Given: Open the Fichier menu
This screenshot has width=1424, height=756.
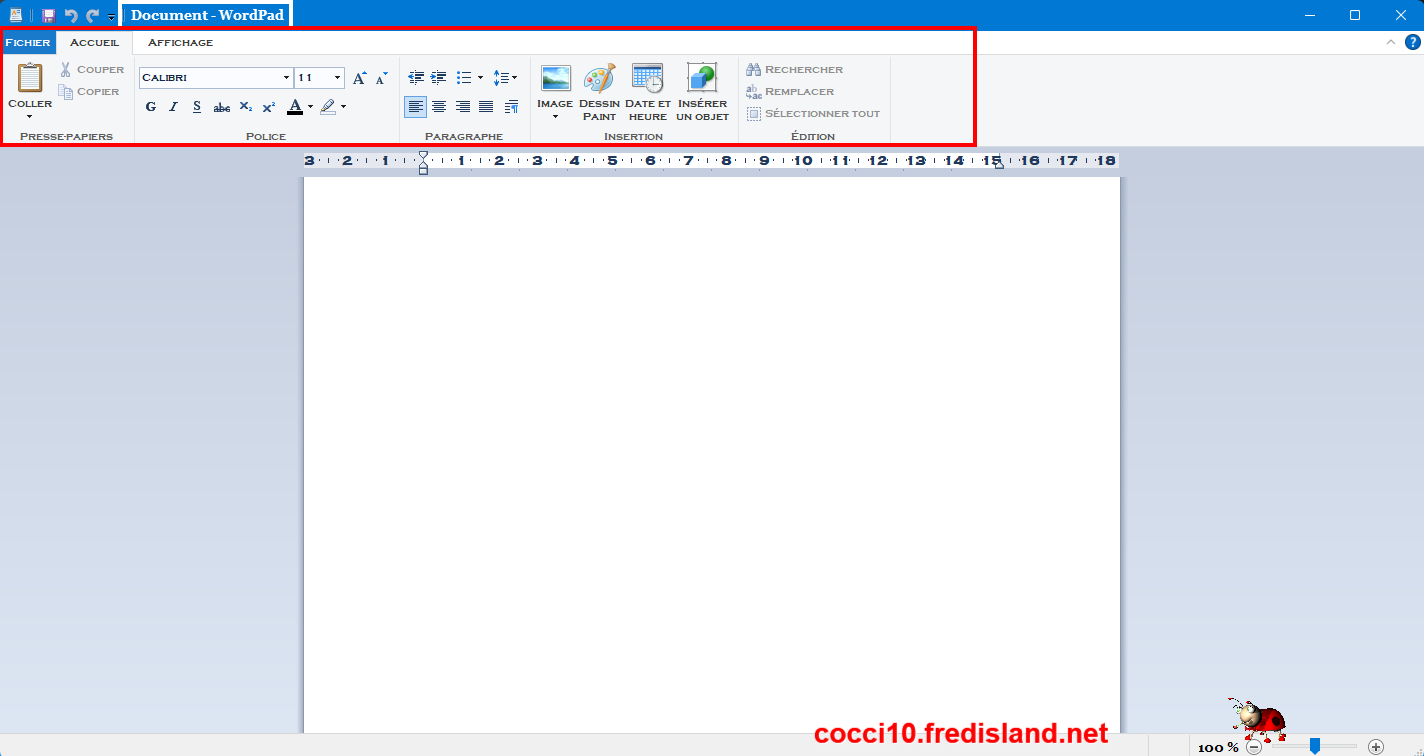Looking at the screenshot, I should [28, 42].
